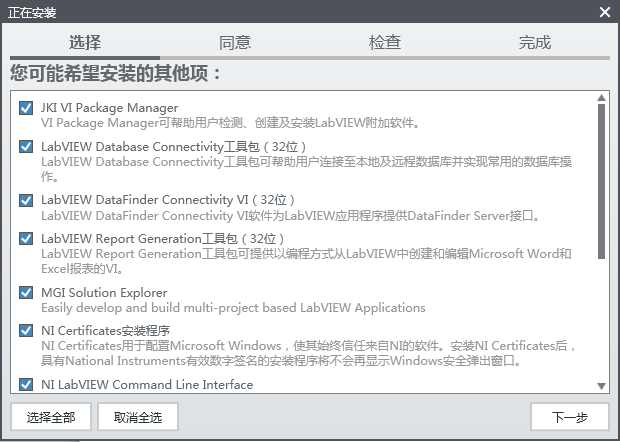Select the 完成 step tab
The height and width of the screenshot is (442, 620).
[x=535, y=42]
